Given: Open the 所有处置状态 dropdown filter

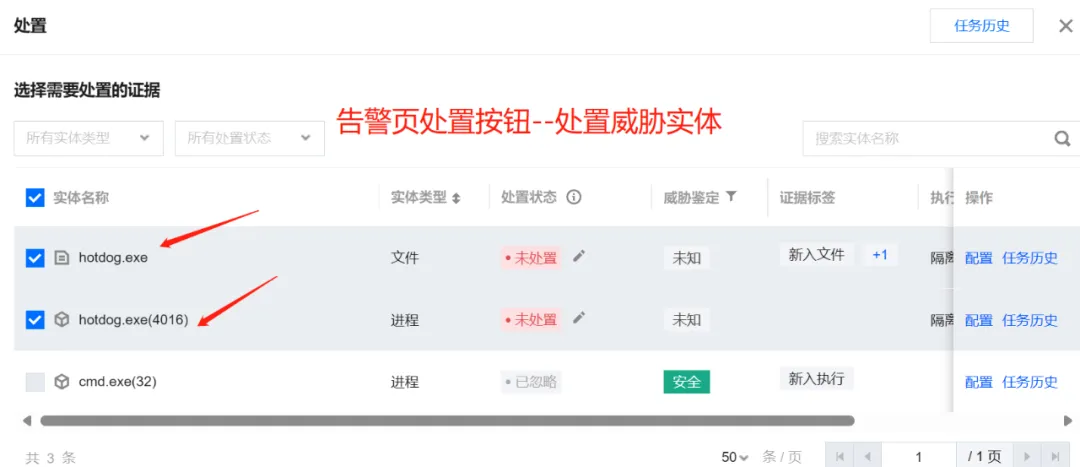Looking at the screenshot, I should pyautogui.click(x=250, y=138).
